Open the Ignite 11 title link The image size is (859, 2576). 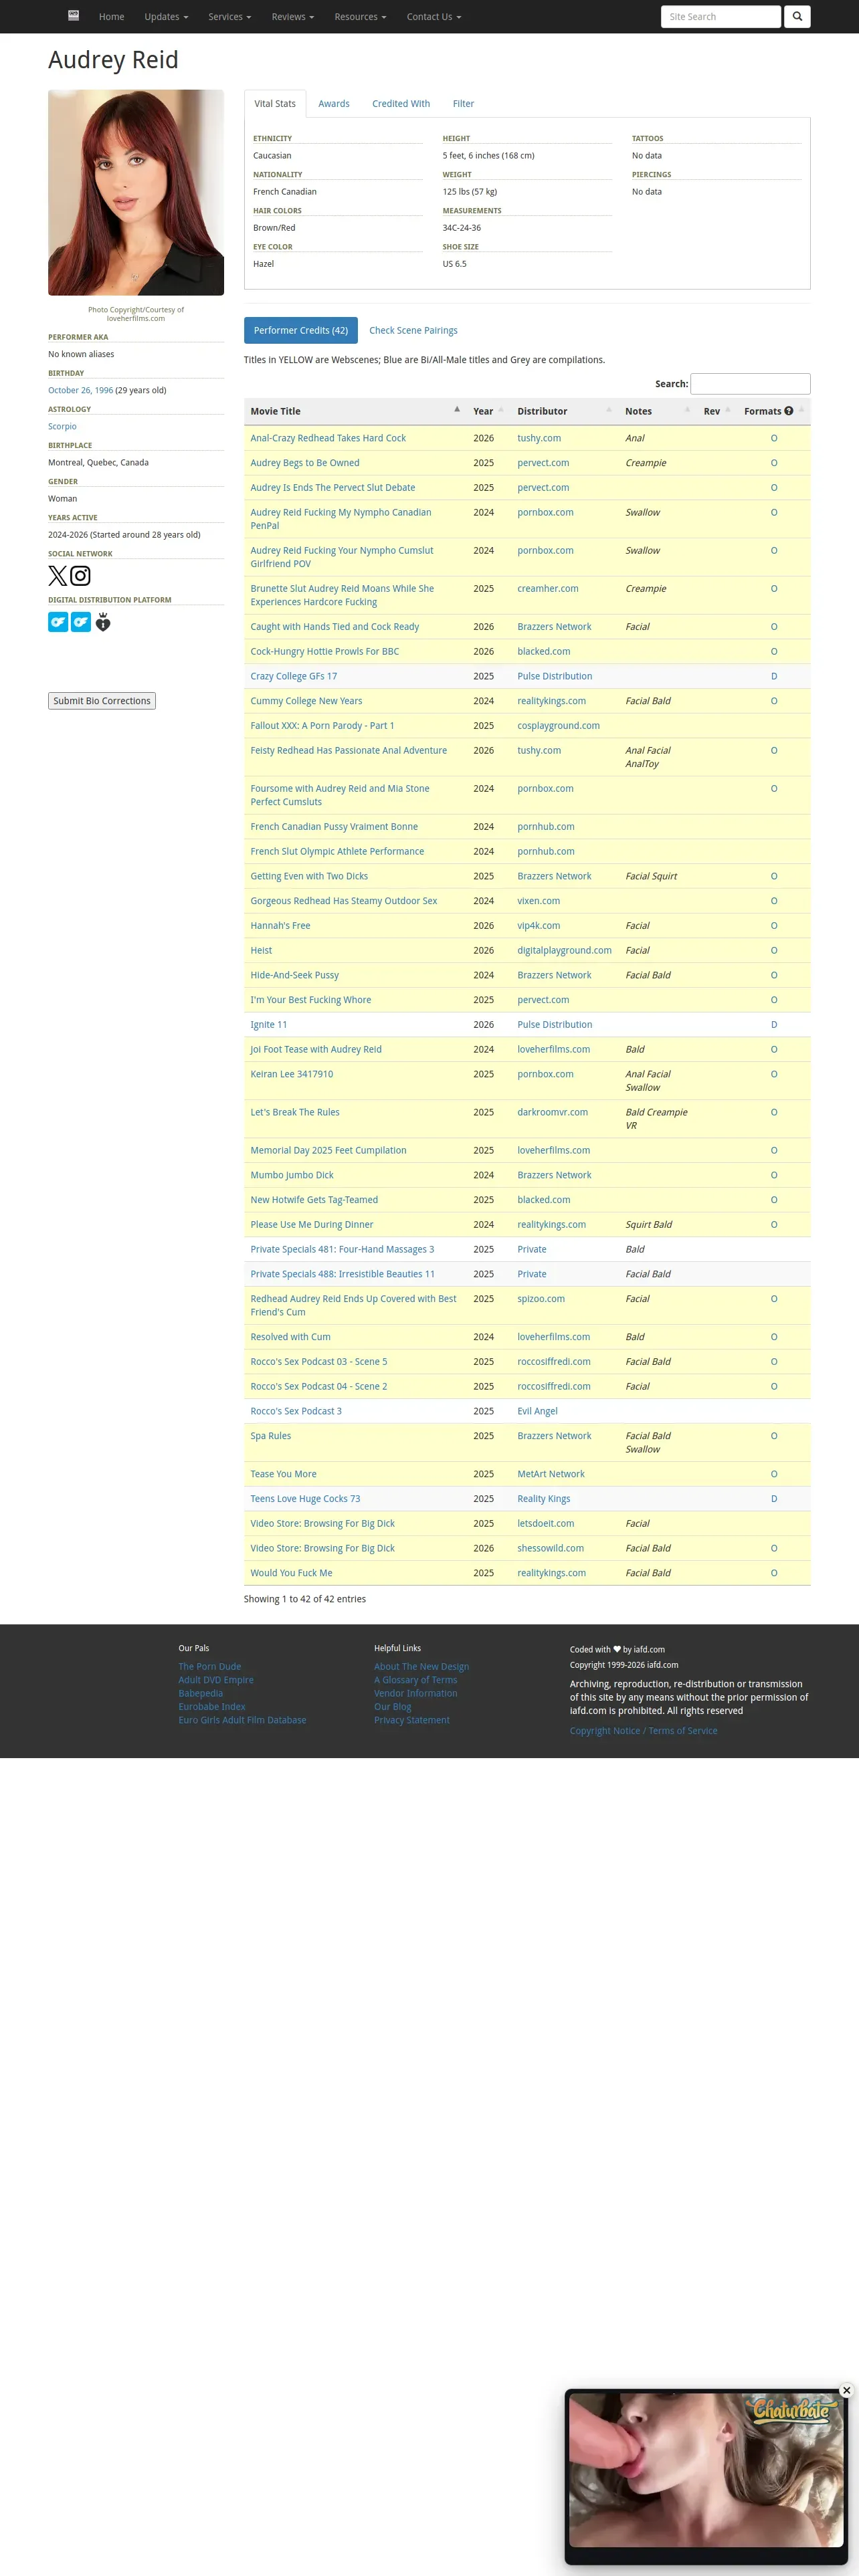(x=268, y=1025)
